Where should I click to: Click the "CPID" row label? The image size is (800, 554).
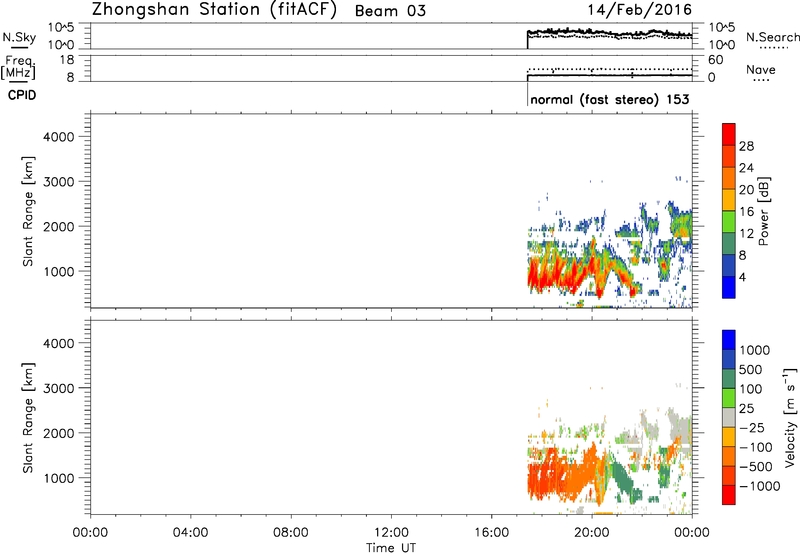(22, 95)
